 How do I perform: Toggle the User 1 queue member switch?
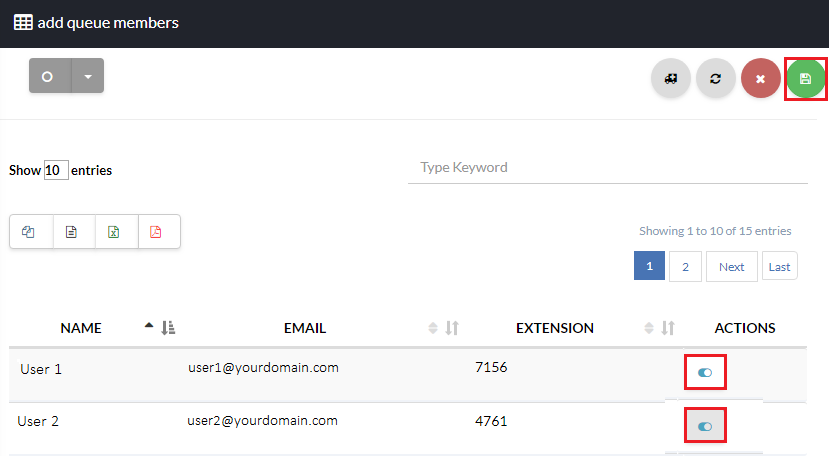pyautogui.click(x=705, y=372)
